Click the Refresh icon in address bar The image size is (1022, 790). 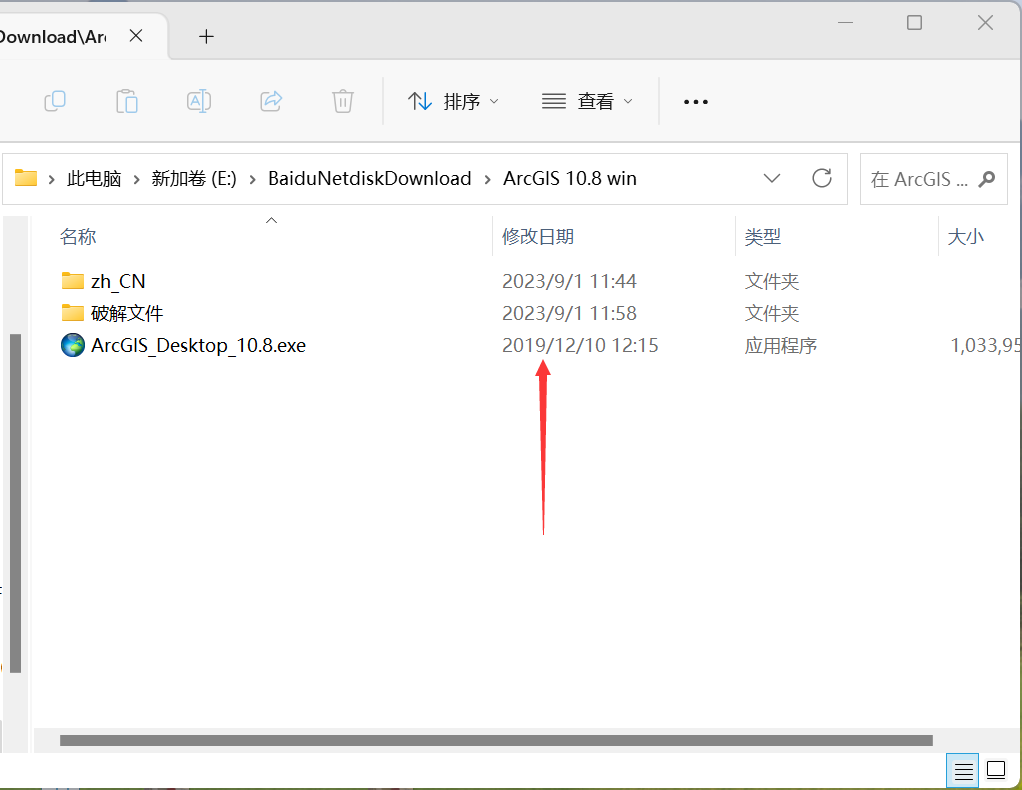click(821, 178)
